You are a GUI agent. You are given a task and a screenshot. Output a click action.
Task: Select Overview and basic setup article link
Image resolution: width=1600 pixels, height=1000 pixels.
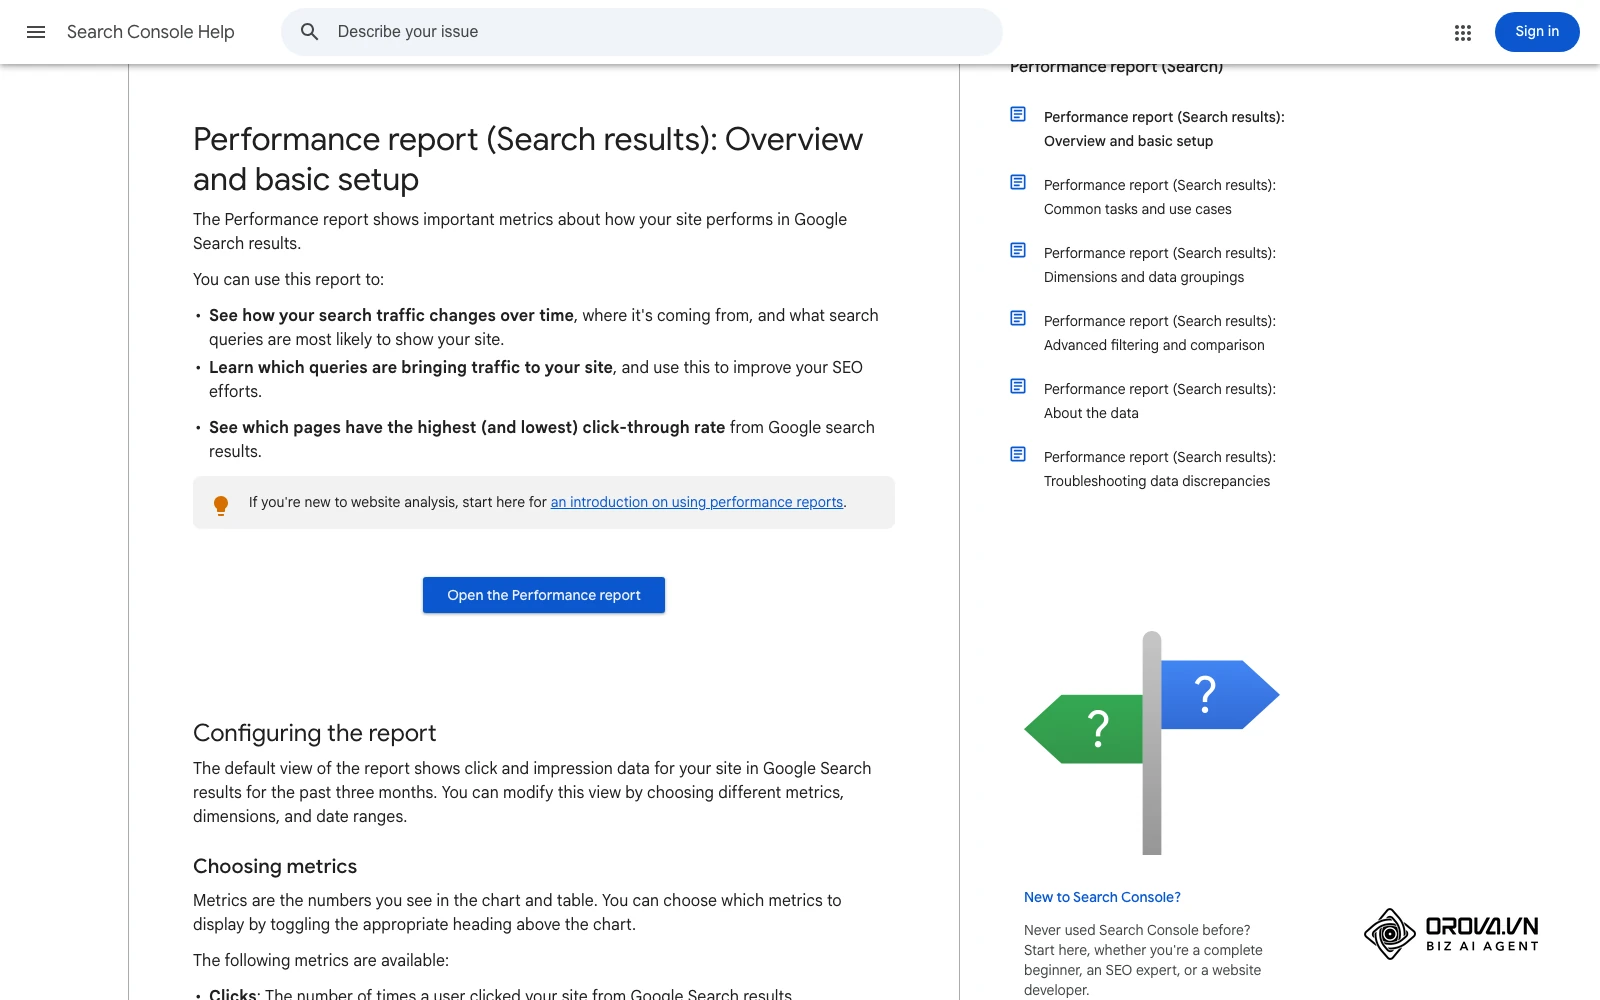pyautogui.click(x=1164, y=129)
